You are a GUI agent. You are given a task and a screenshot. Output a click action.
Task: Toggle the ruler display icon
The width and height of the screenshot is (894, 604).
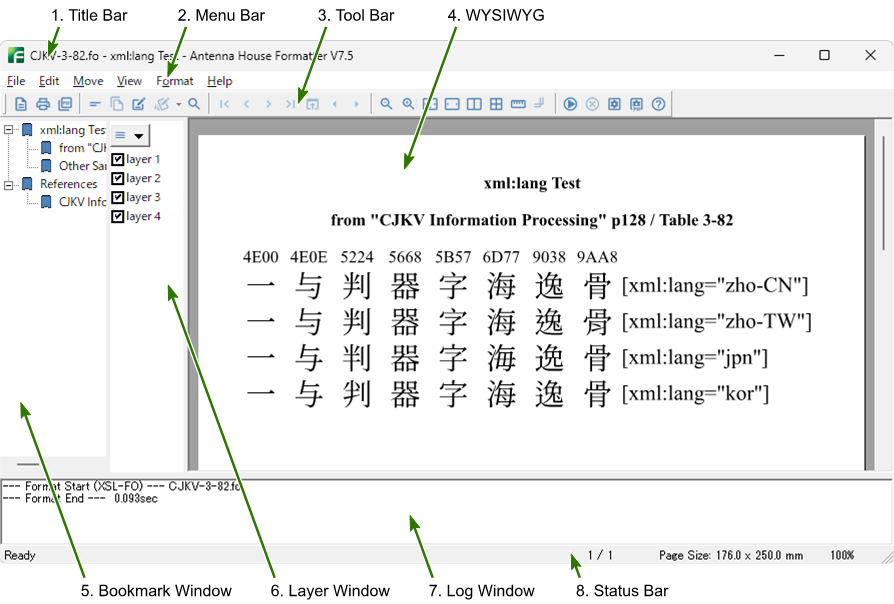[518, 103]
